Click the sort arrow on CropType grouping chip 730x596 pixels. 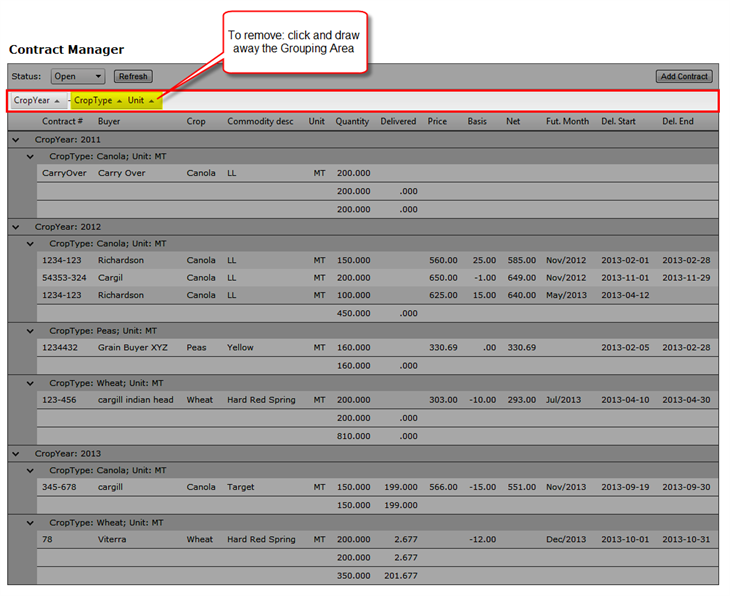(x=119, y=101)
